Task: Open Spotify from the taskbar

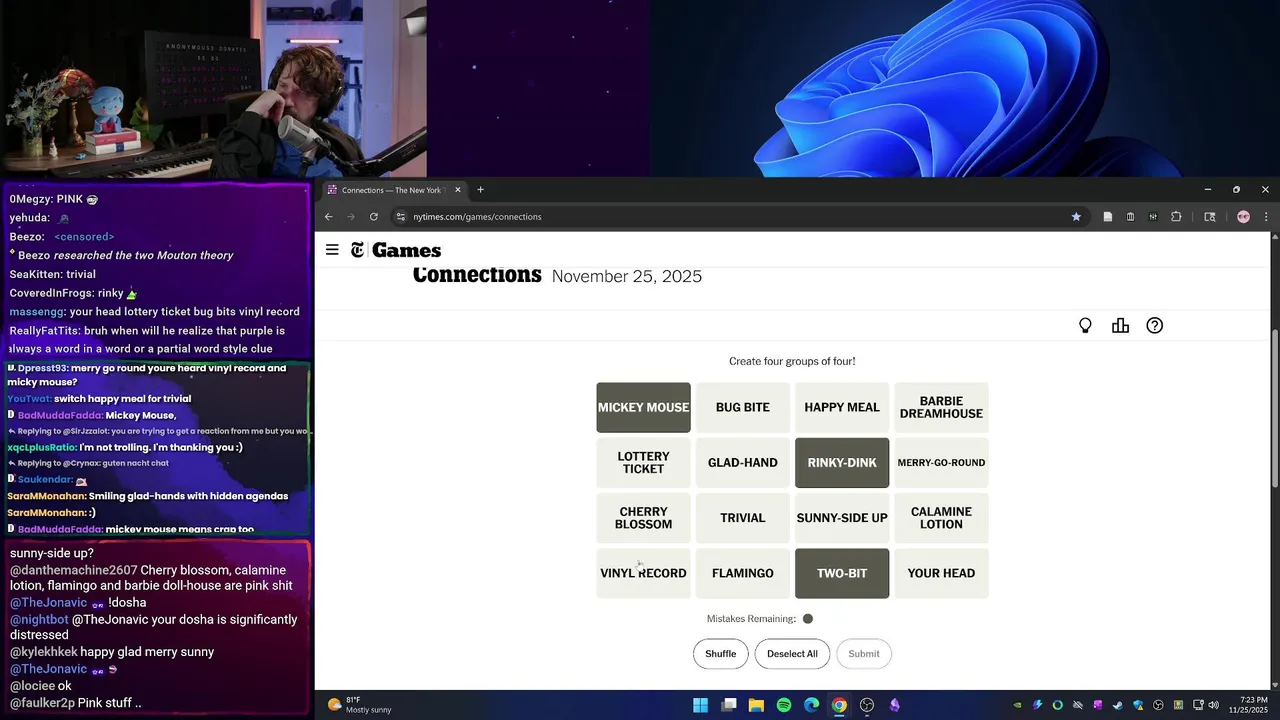Action: click(784, 705)
